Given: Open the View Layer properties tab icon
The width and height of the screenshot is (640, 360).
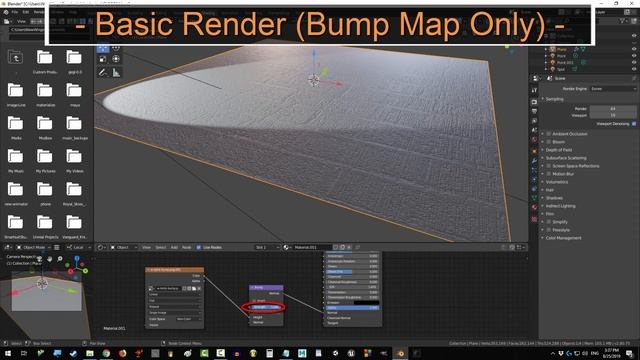Looking at the screenshot, I should [534, 121].
